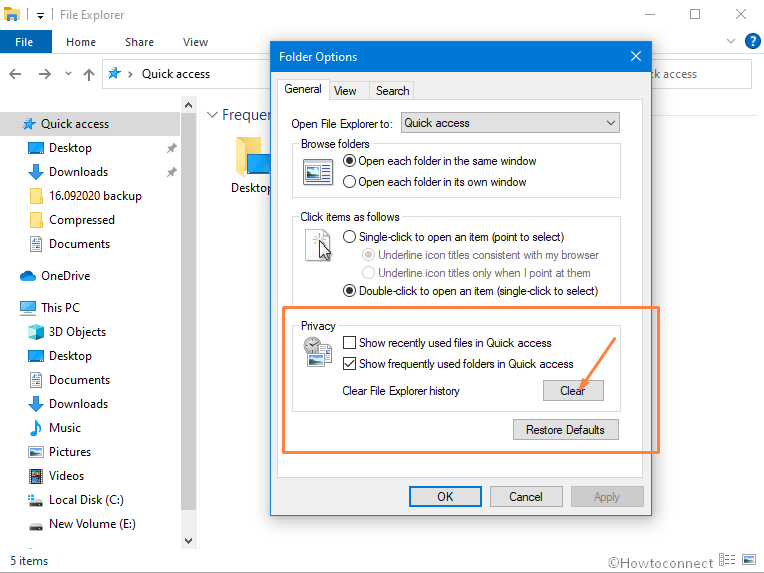764x573 pixels.
Task: Click the Videos folder icon
Action: point(36,476)
